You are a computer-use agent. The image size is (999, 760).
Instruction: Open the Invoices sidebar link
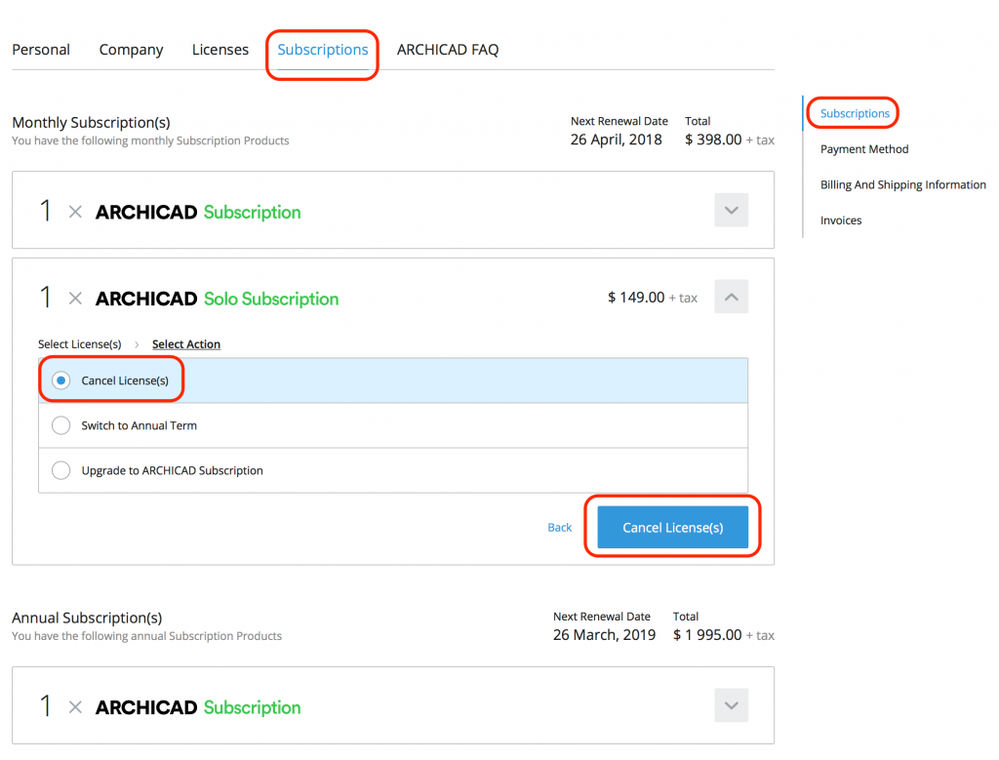840,220
